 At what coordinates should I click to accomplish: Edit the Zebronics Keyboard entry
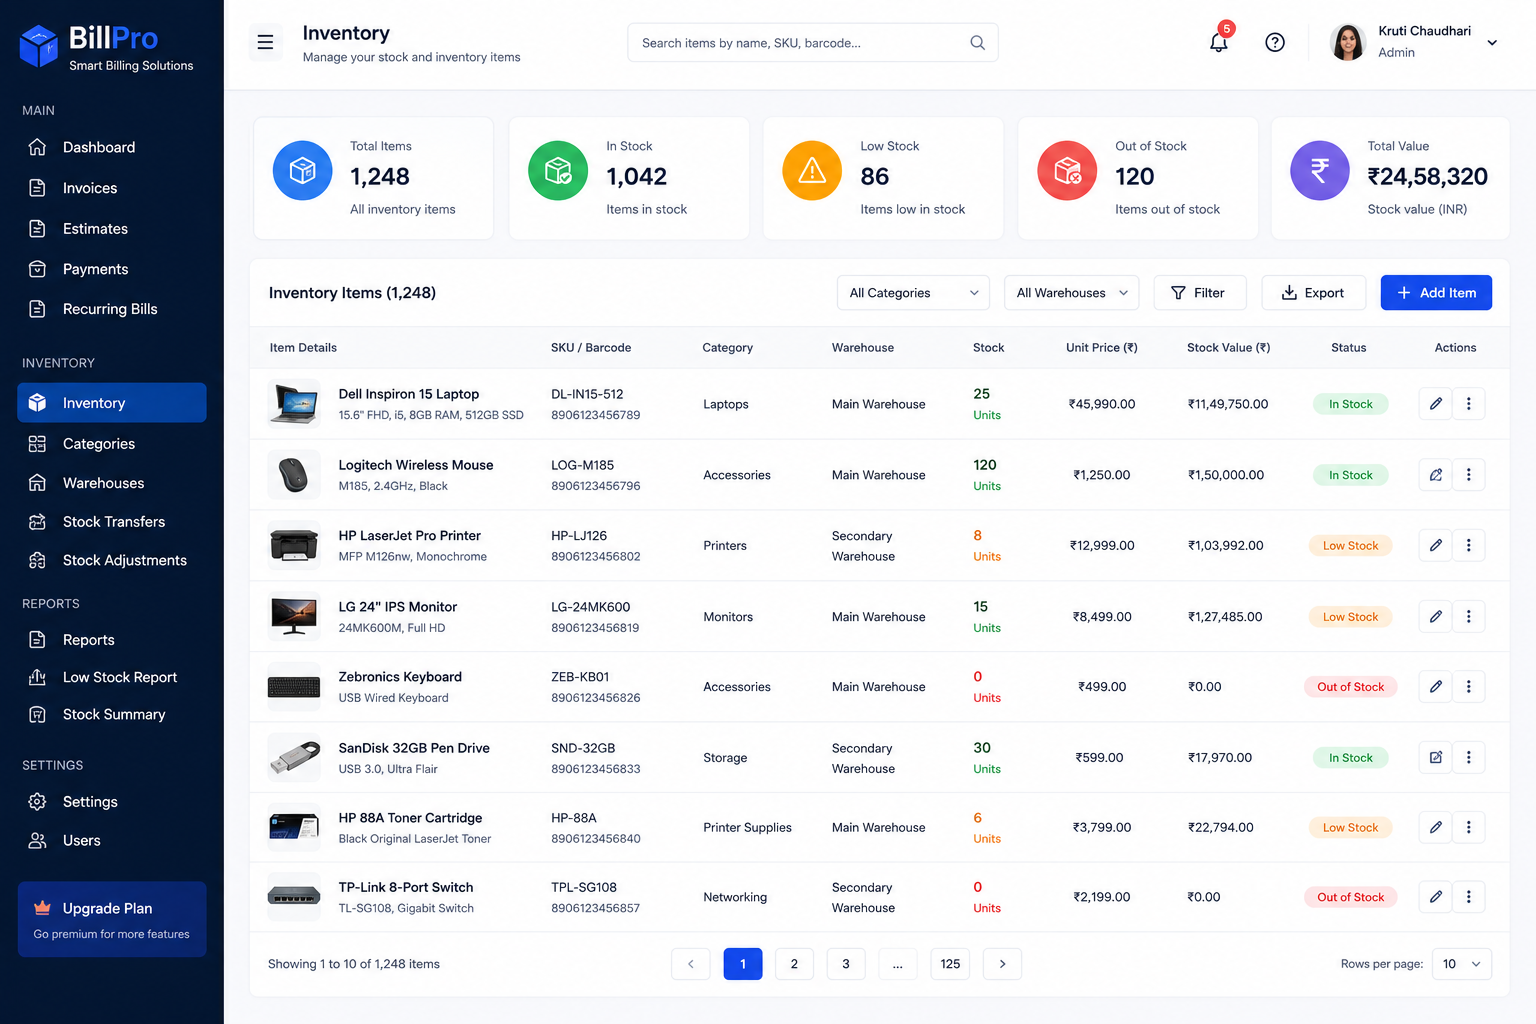1435,687
